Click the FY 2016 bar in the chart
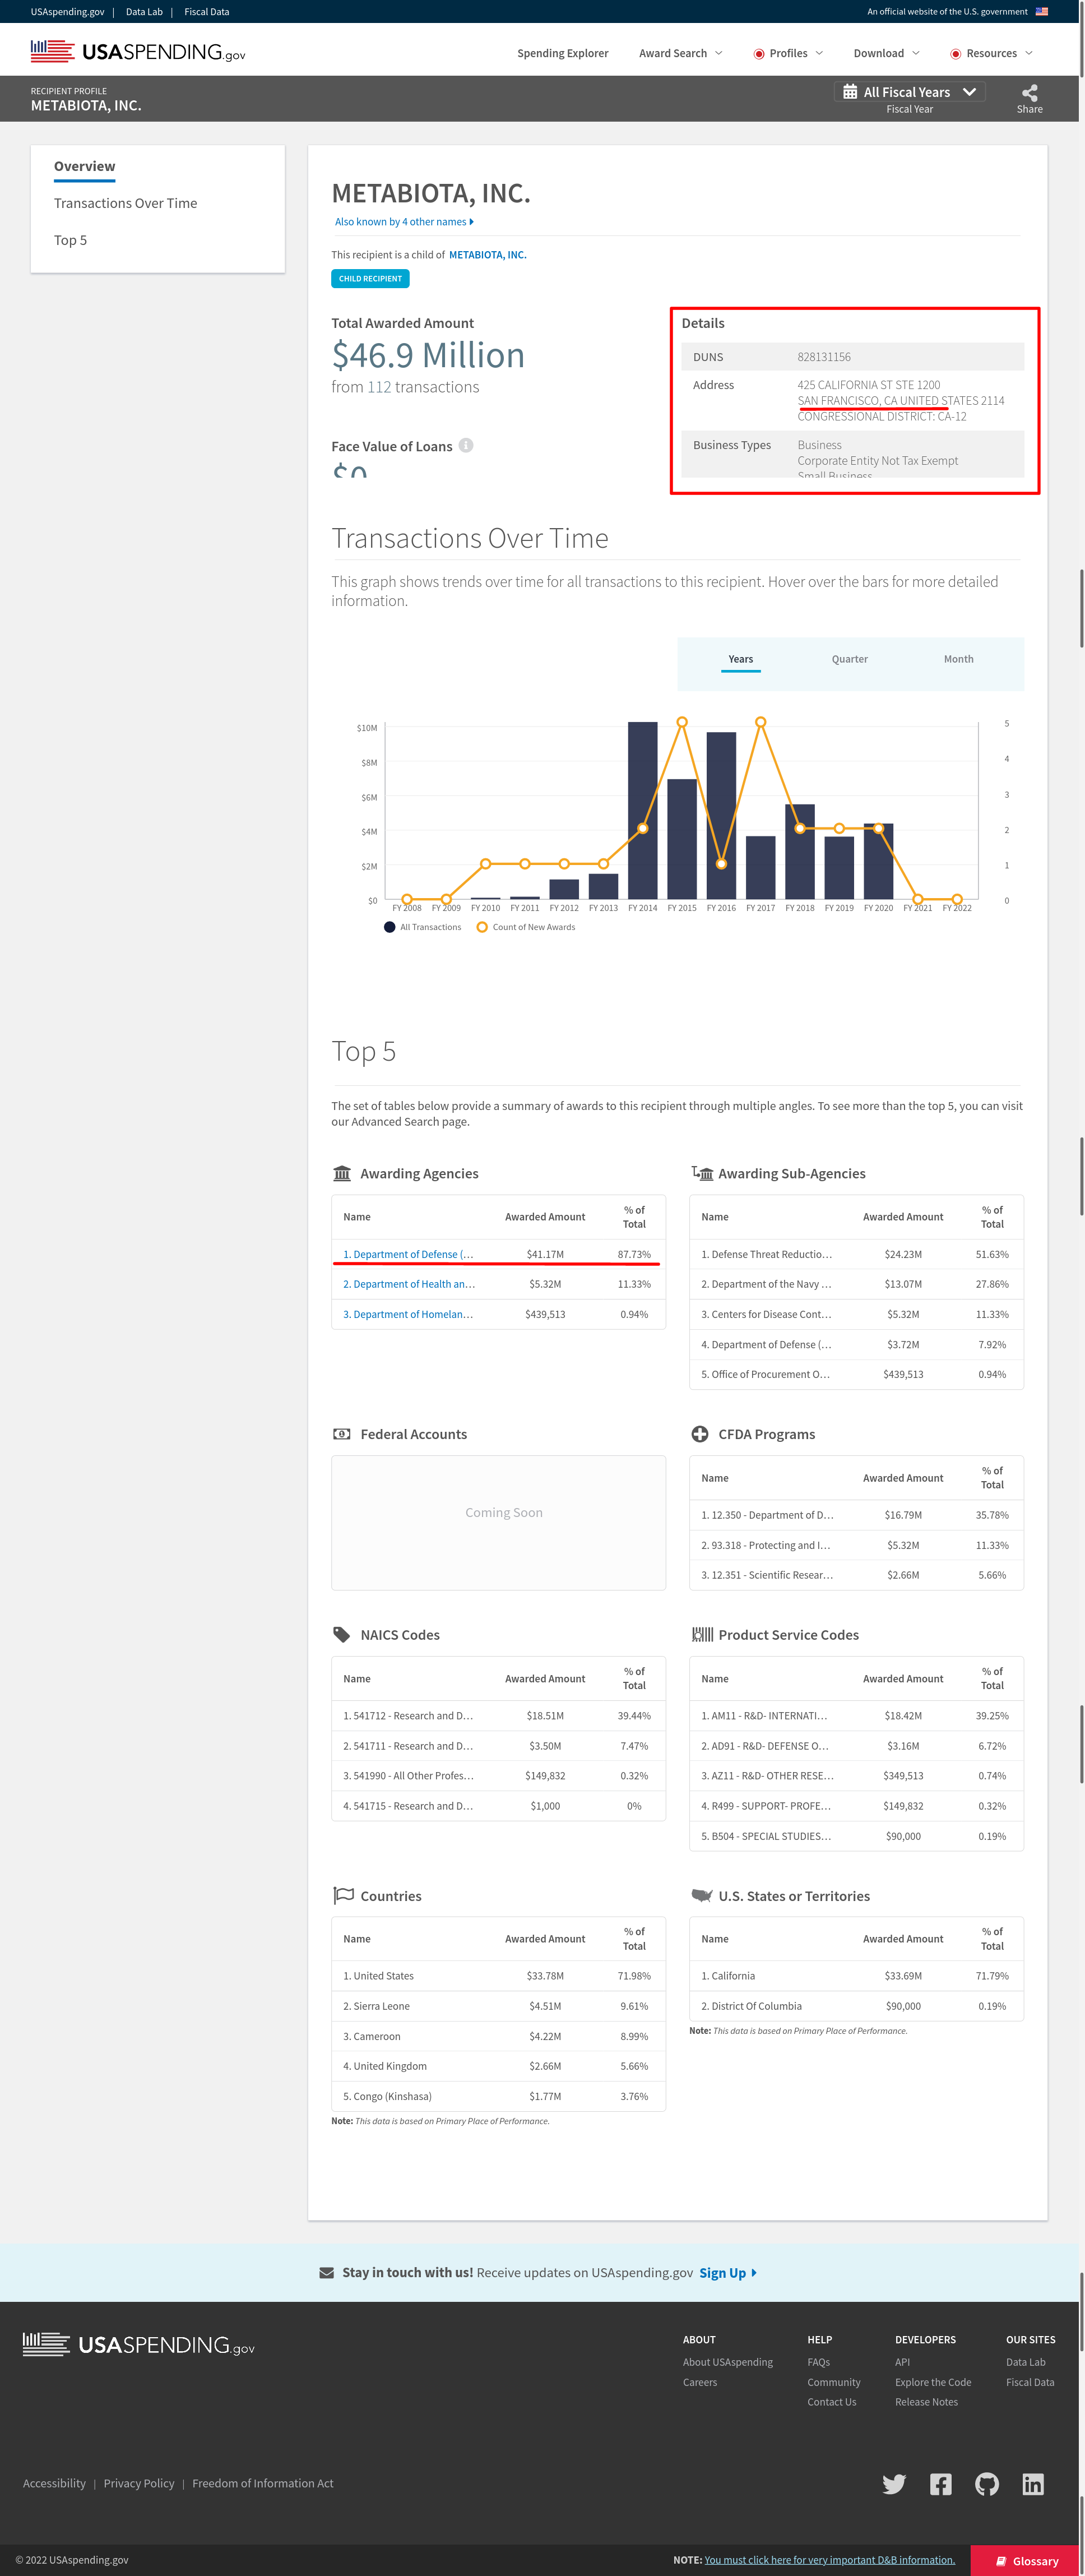This screenshot has width=1085, height=2576. click(x=721, y=816)
